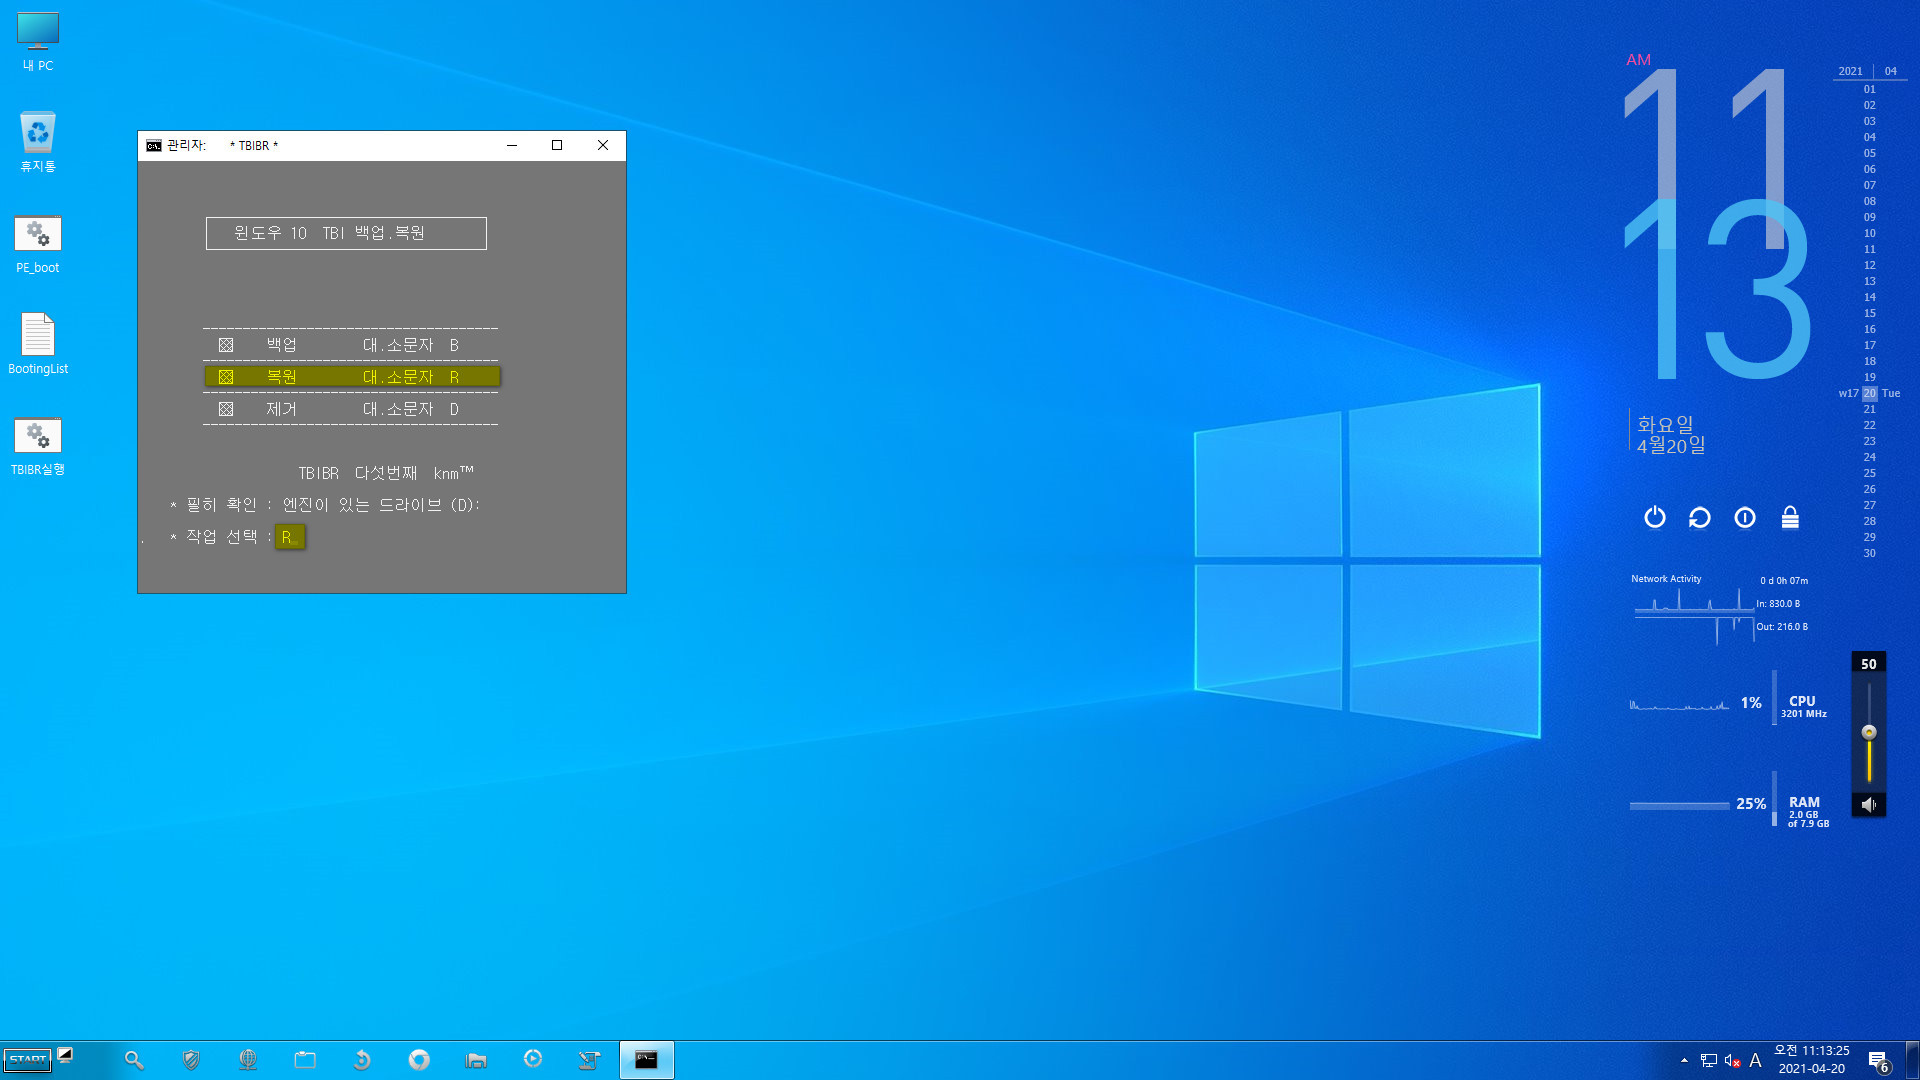Click the restart arrow icon on widget
The image size is (1920, 1080).
coord(1700,517)
